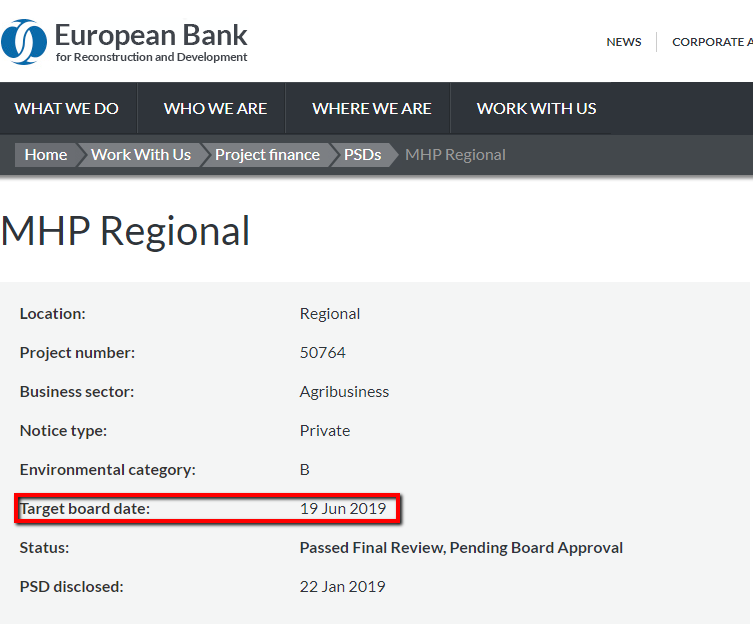This screenshot has height=625, width=753.
Task: Navigate to PSDs breadcrumb
Action: [363, 155]
